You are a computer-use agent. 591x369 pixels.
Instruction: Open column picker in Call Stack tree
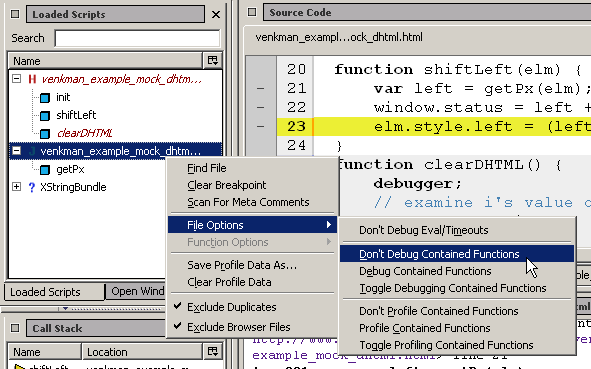[213, 351]
